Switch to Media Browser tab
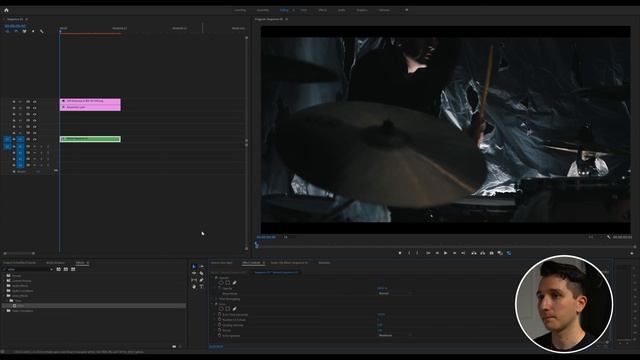This screenshot has width=640, height=360. [55, 263]
